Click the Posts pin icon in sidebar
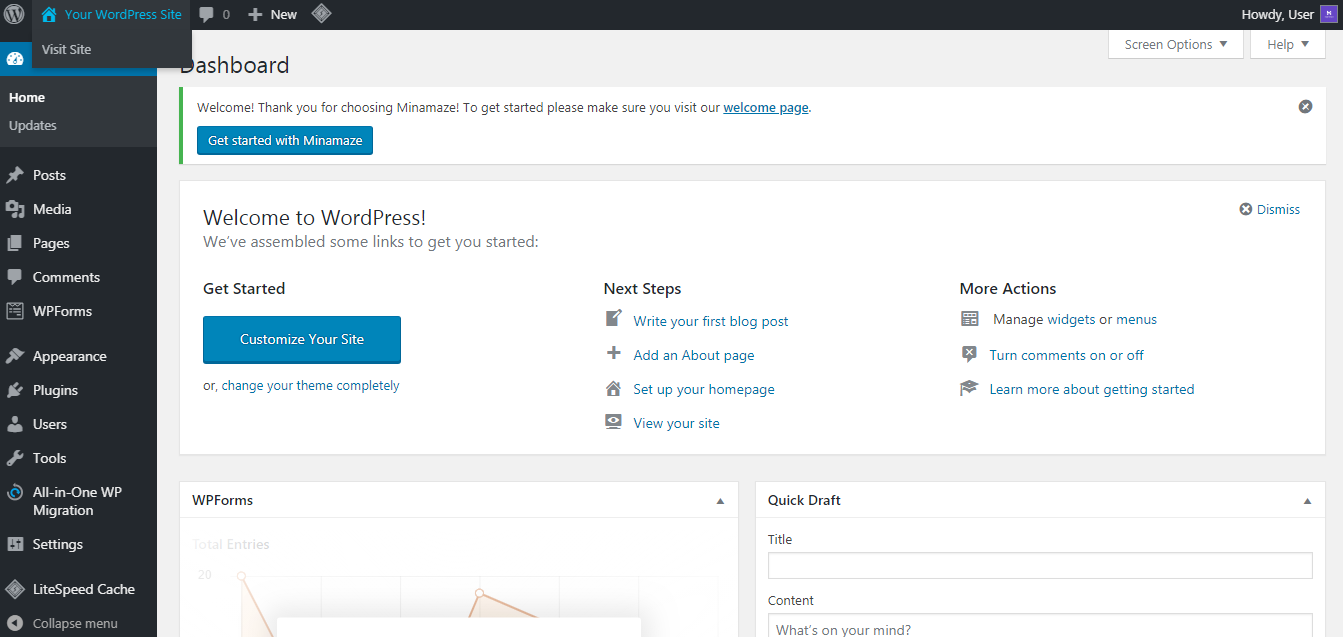 click(17, 174)
